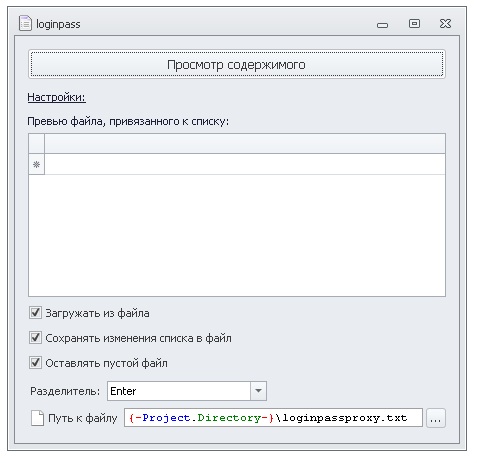477x463 pixels.
Task: Click the Настройки underlined heading
Action: (x=56, y=97)
